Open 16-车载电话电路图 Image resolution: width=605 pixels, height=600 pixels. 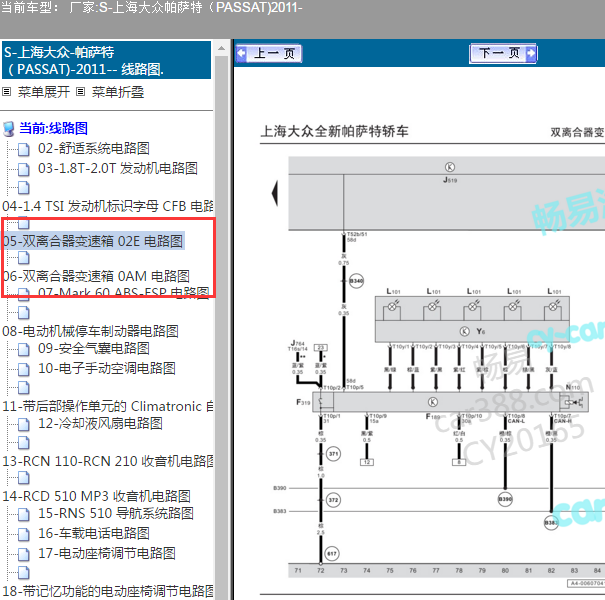[94, 533]
